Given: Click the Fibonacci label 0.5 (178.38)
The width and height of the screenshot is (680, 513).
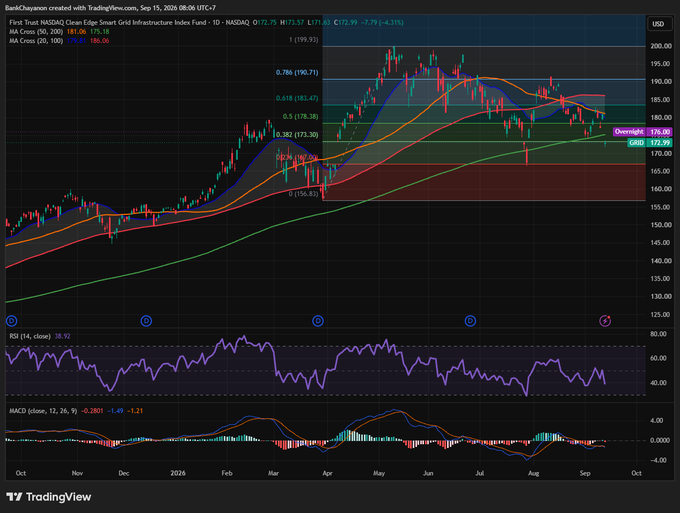Looking at the screenshot, I should (301, 117).
